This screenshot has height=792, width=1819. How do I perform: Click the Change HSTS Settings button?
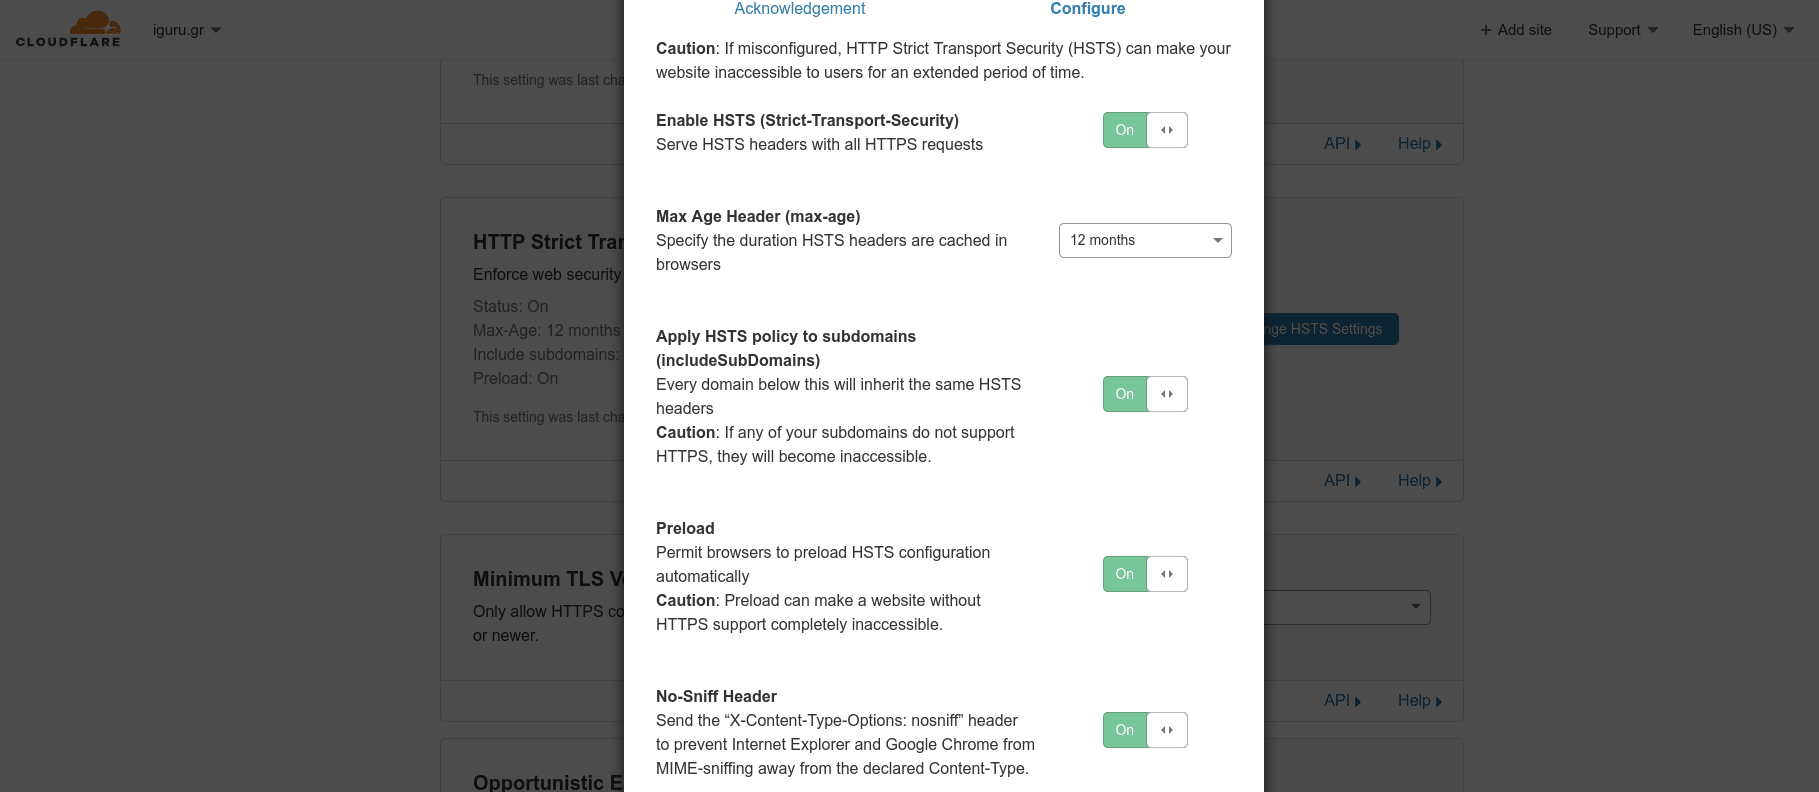(1331, 329)
